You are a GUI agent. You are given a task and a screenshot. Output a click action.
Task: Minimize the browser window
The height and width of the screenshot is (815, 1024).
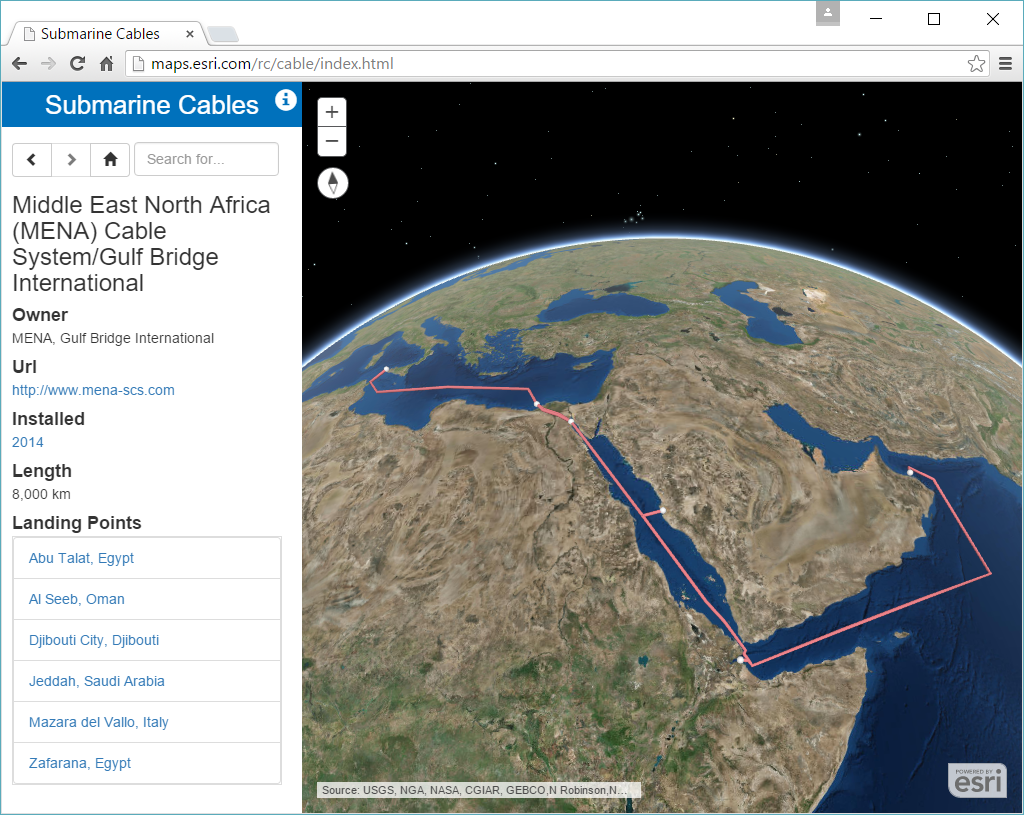pyautogui.click(x=876, y=19)
